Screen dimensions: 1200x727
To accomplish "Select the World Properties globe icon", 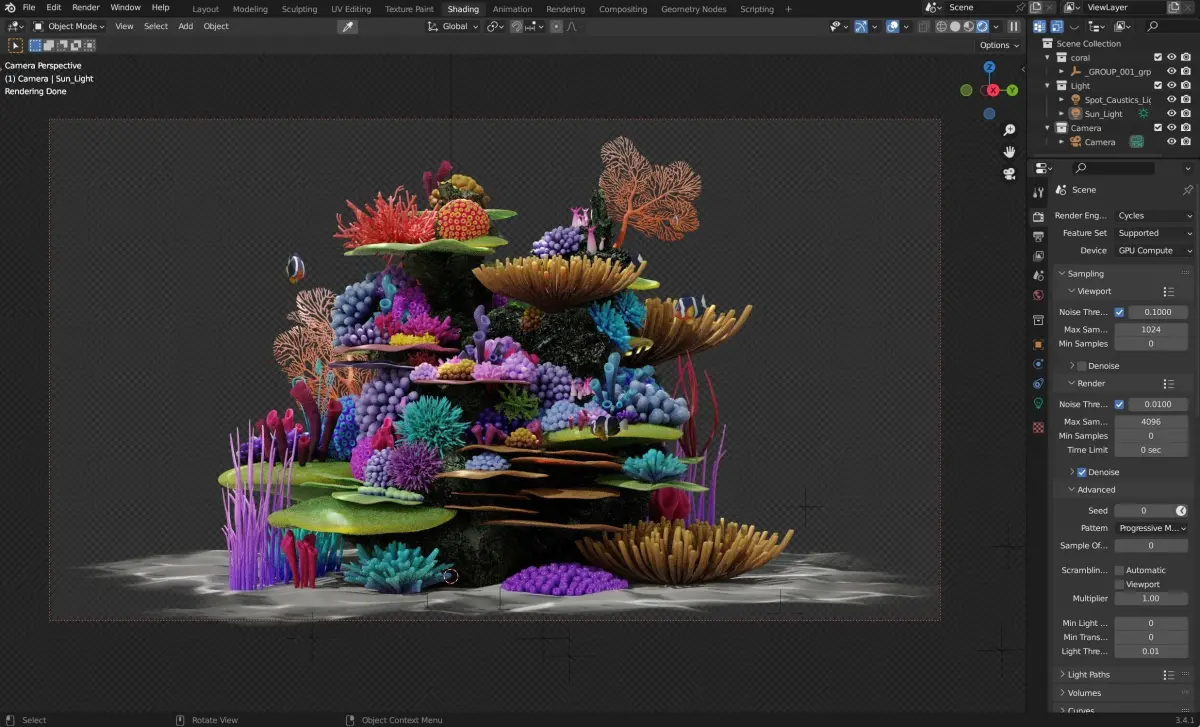I will click(x=1038, y=295).
